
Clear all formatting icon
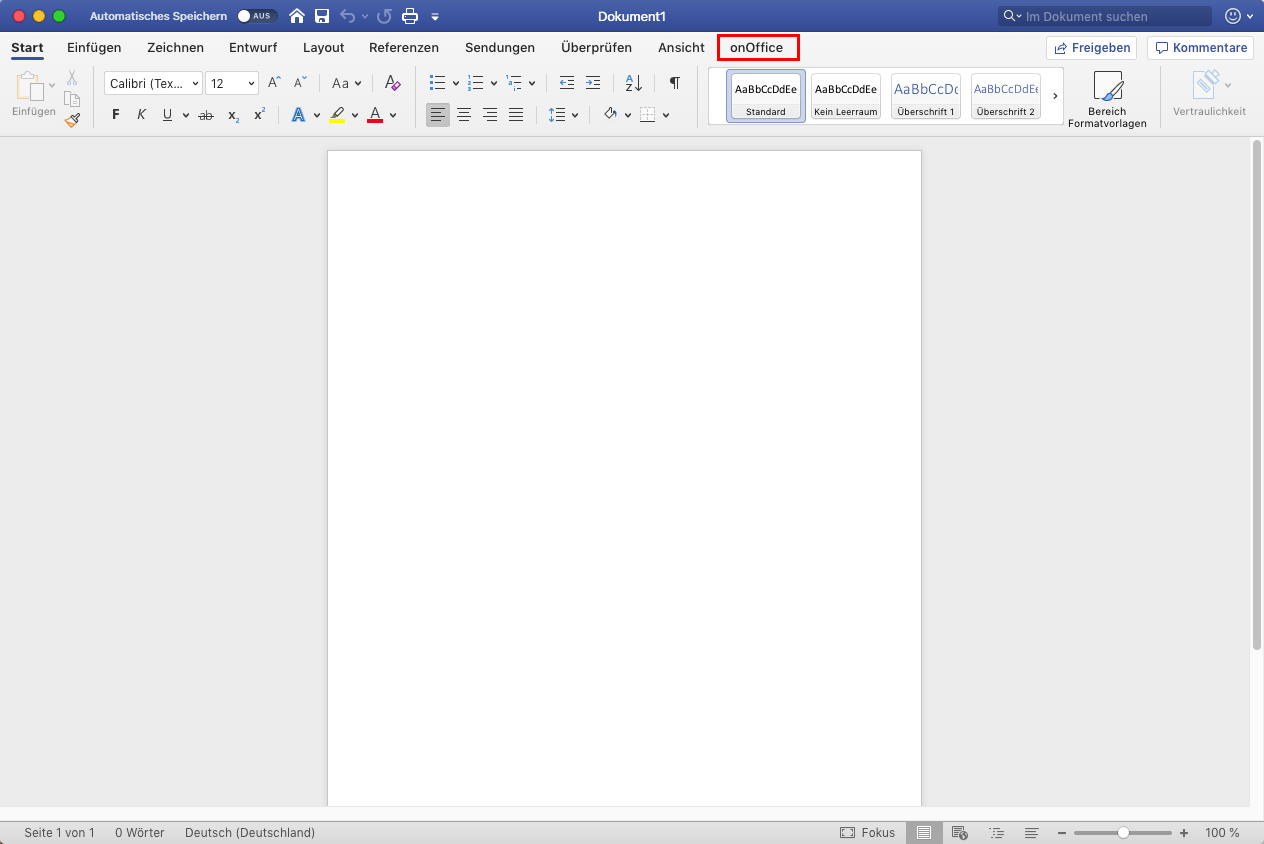[393, 83]
